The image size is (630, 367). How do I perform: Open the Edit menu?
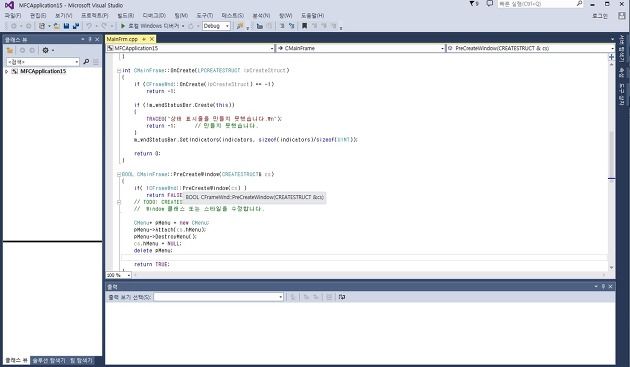pos(38,15)
